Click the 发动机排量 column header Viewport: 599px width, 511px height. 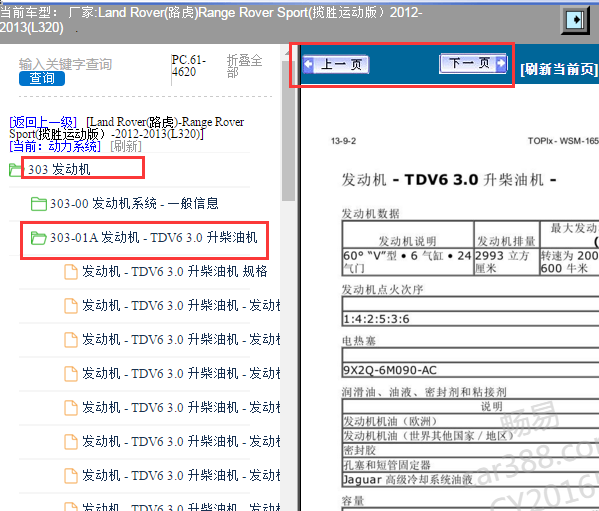(506, 241)
